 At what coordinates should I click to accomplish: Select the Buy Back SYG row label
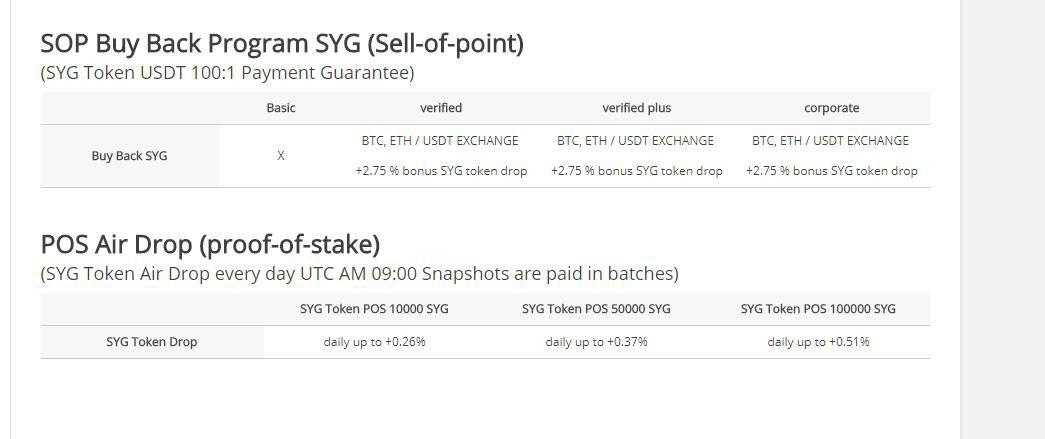(x=129, y=156)
